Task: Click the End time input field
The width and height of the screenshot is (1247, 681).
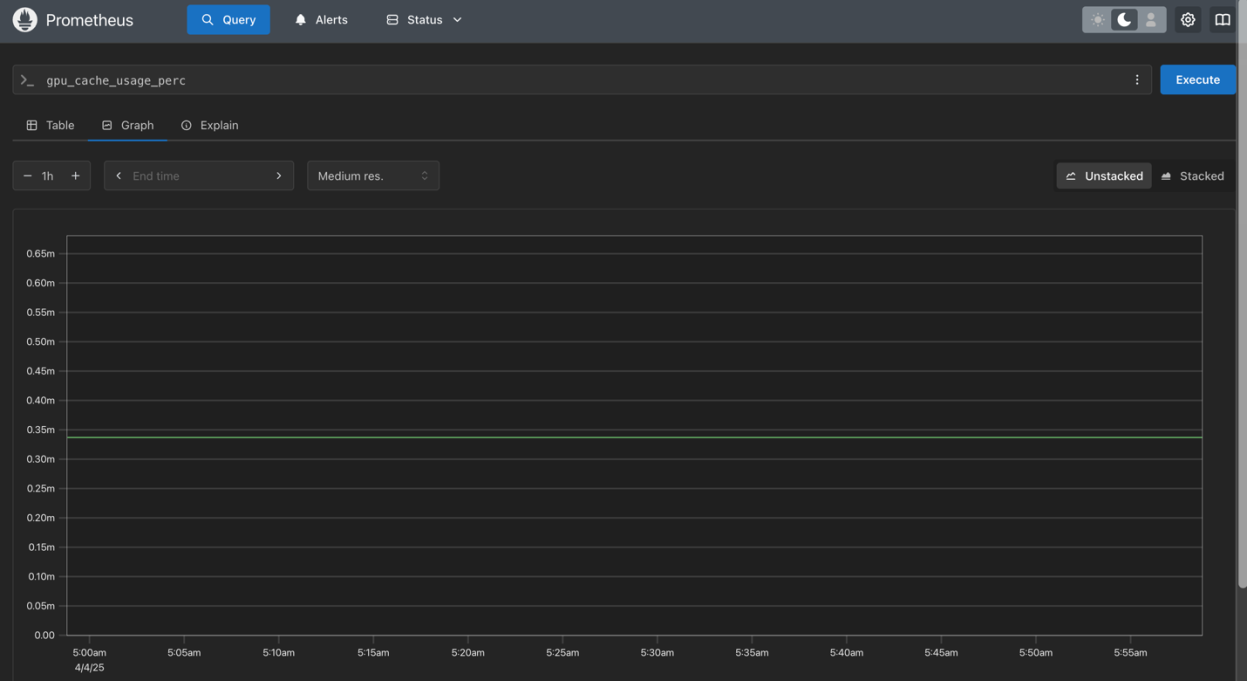Action: [198, 176]
